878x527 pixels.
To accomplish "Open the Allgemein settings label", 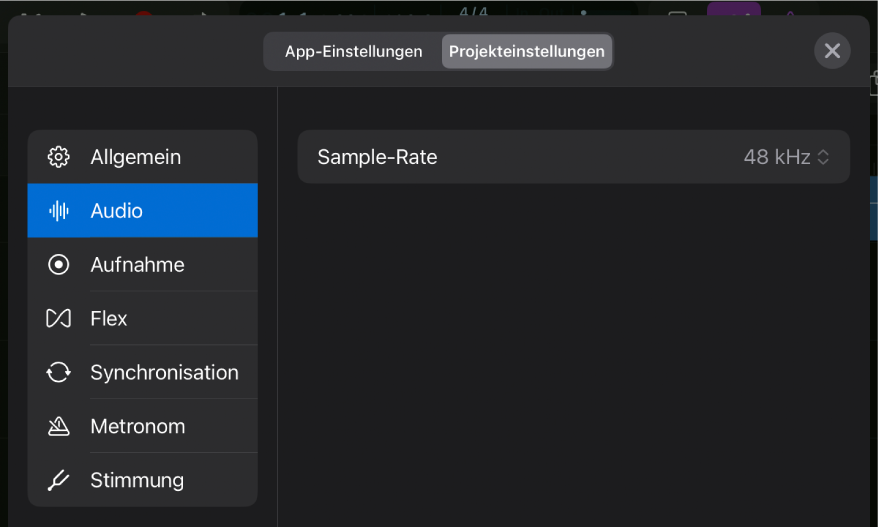I will (x=136, y=157).
